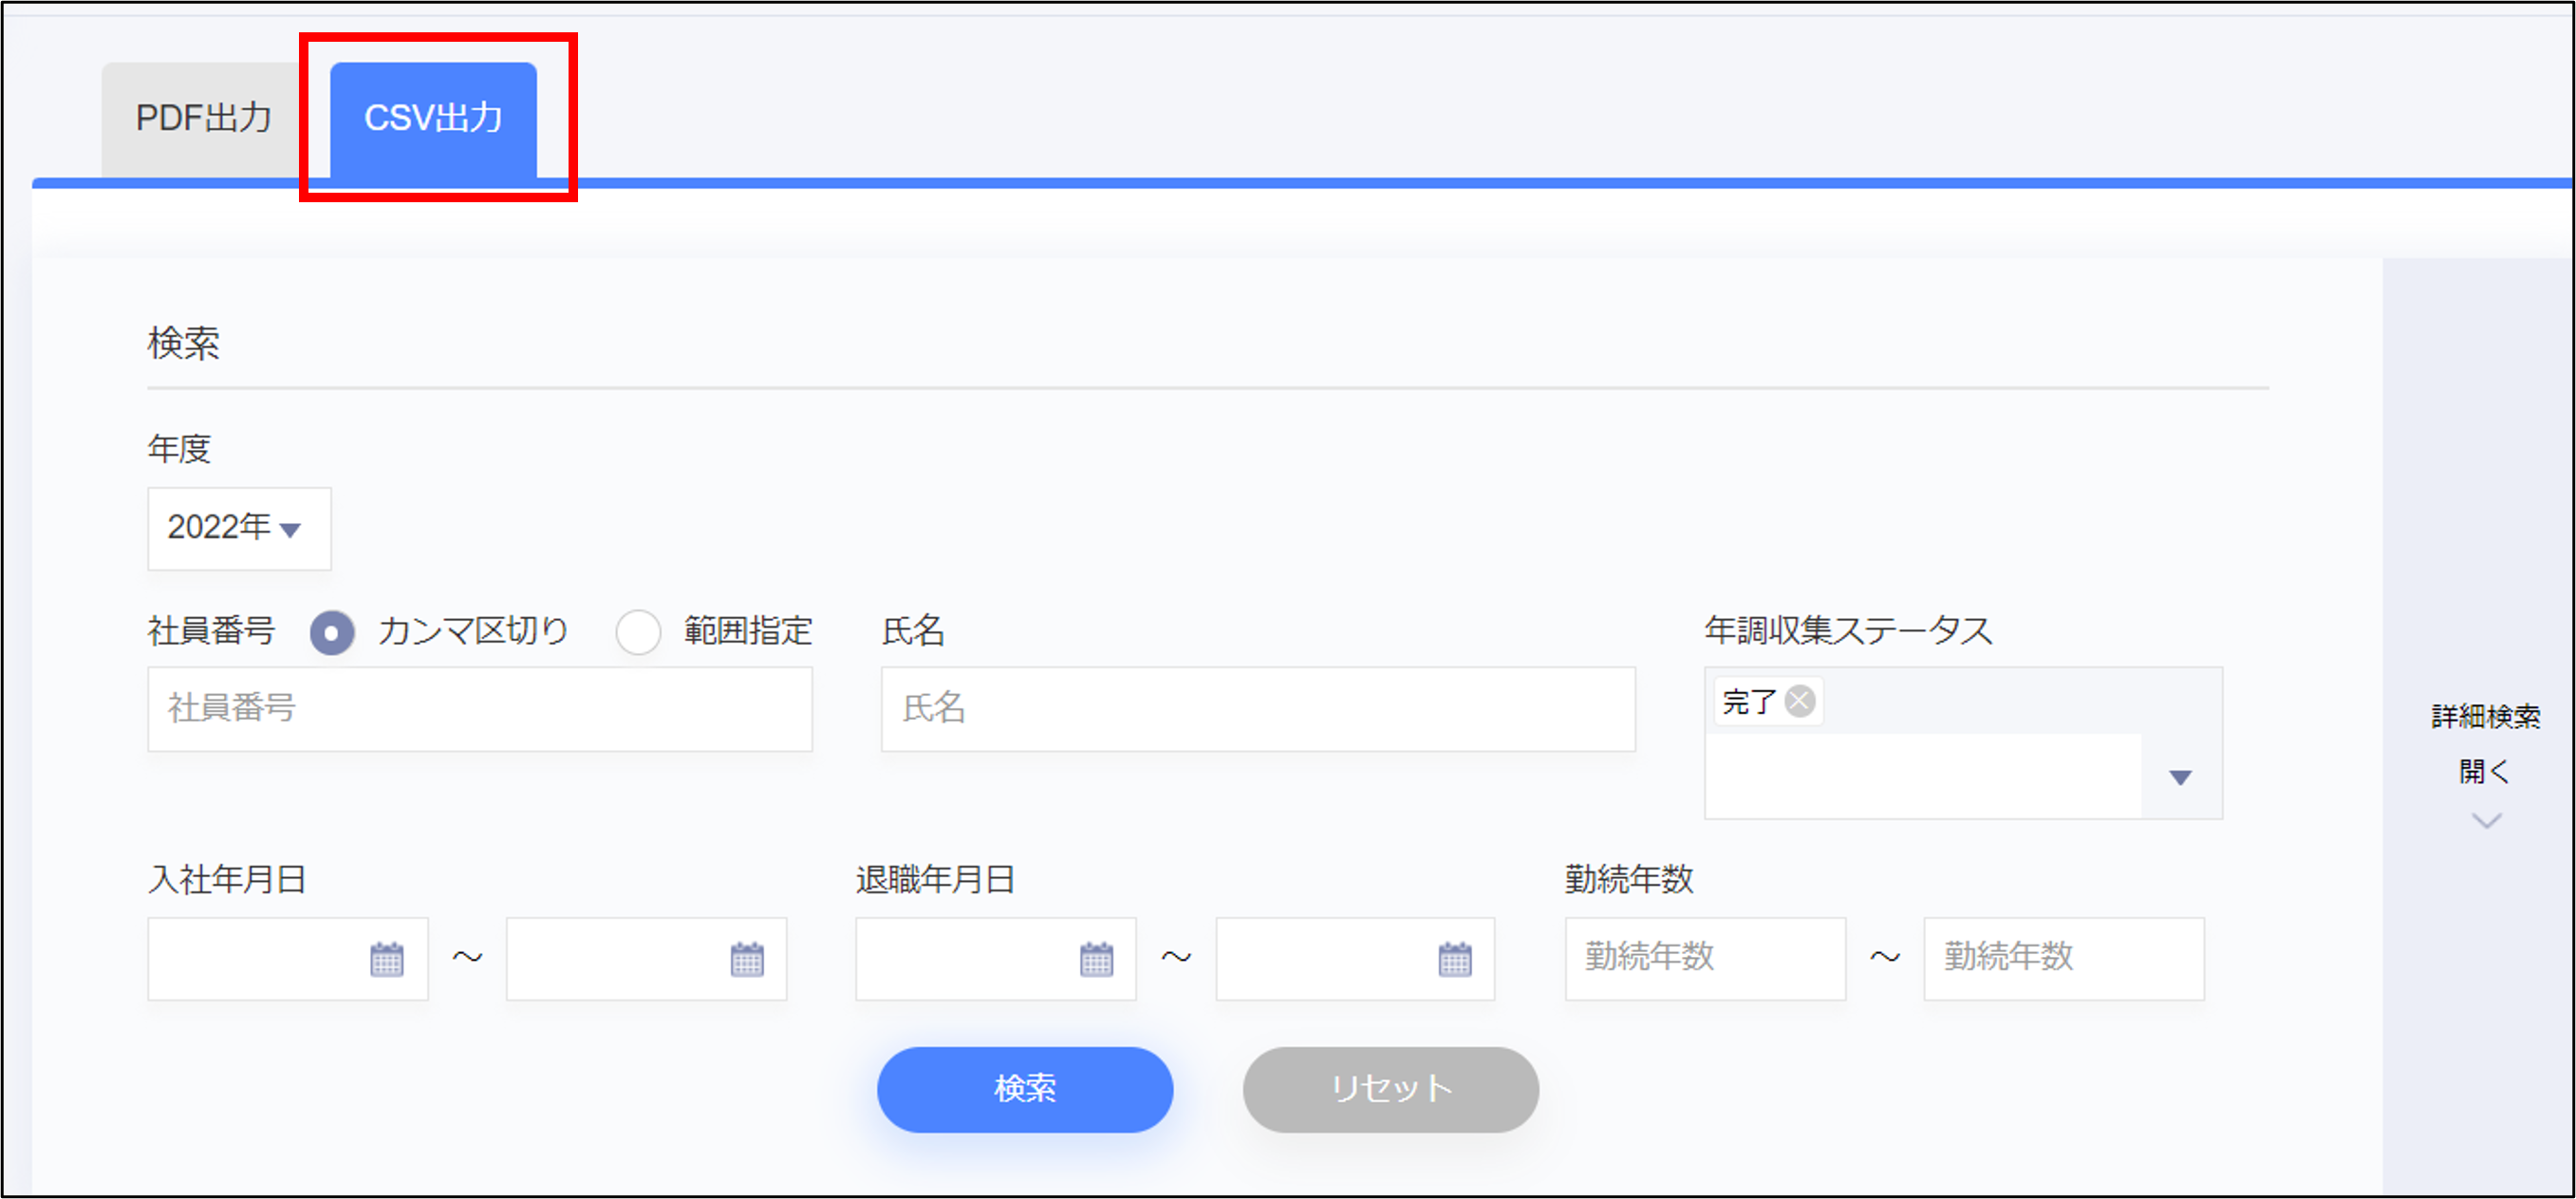The width and height of the screenshot is (2576, 1199).
Task: Open the hire date end calendar icon
Action: click(x=746, y=959)
